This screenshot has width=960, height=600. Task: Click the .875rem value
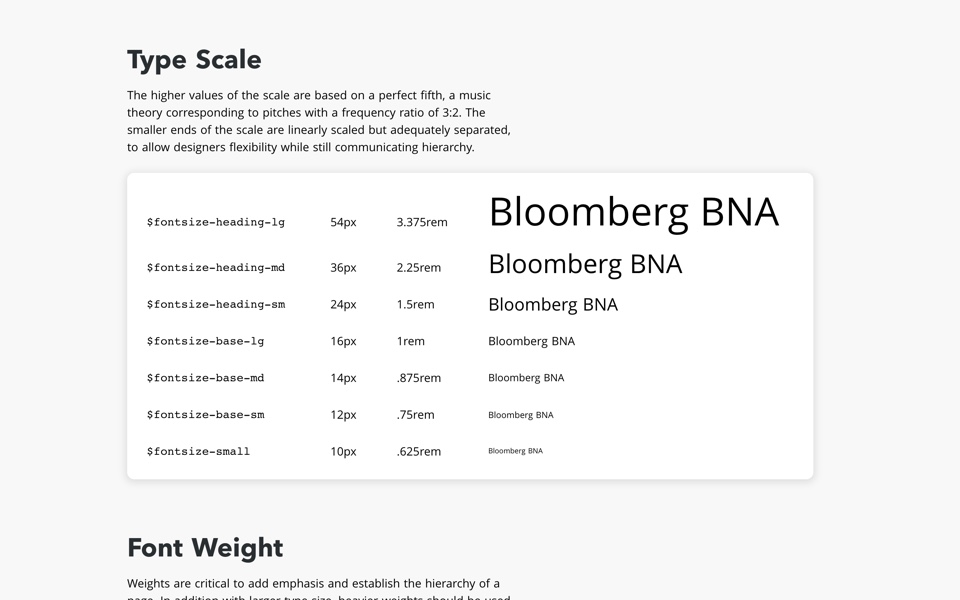tap(418, 378)
